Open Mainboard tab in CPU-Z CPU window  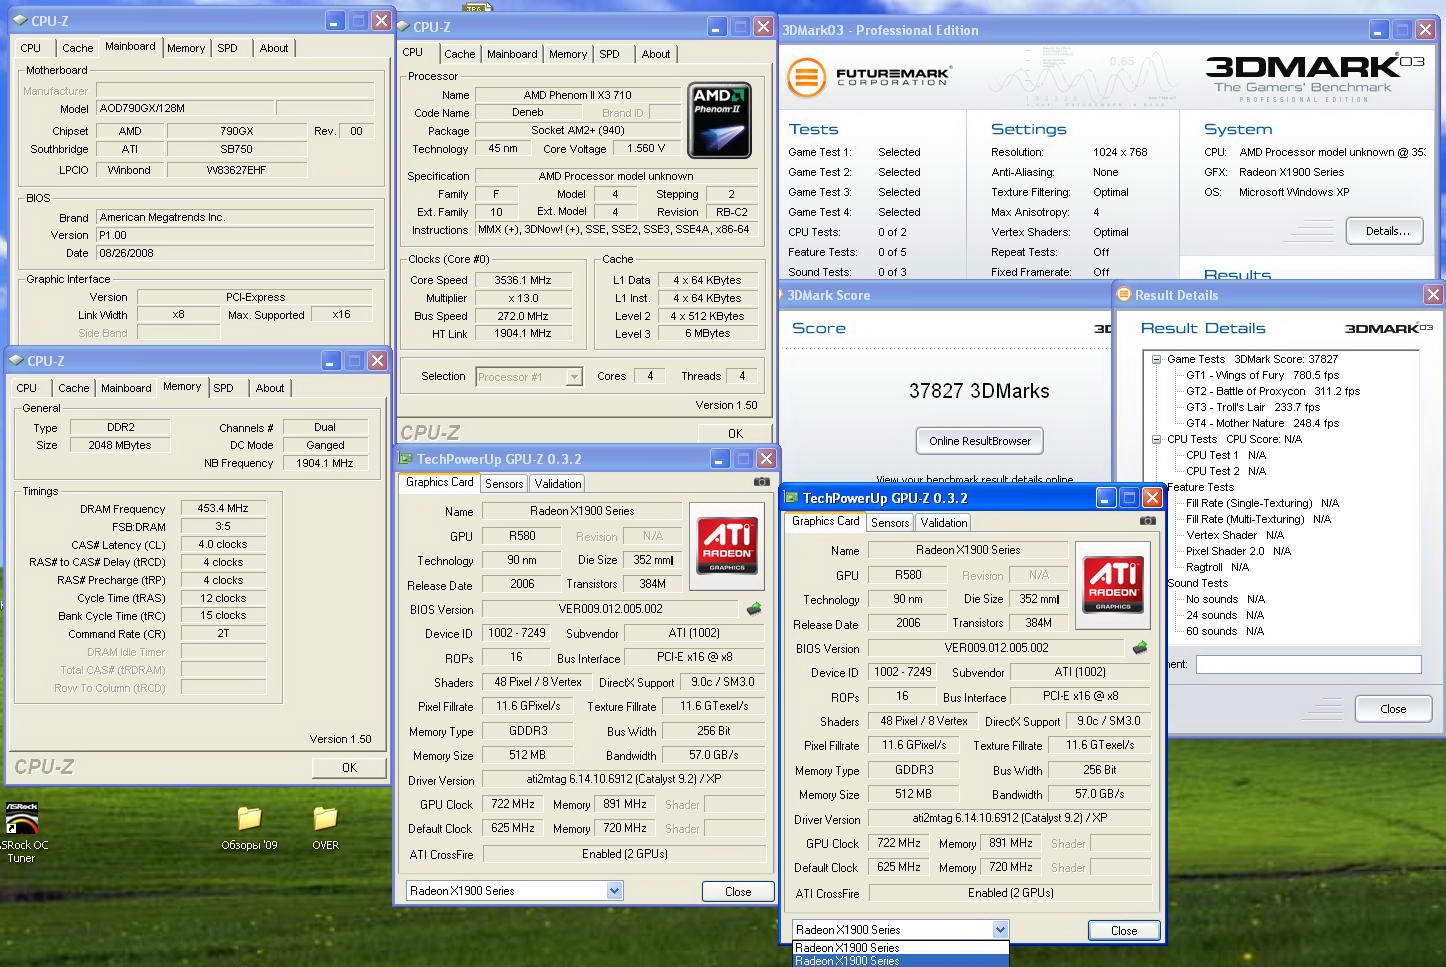(x=512, y=54)
